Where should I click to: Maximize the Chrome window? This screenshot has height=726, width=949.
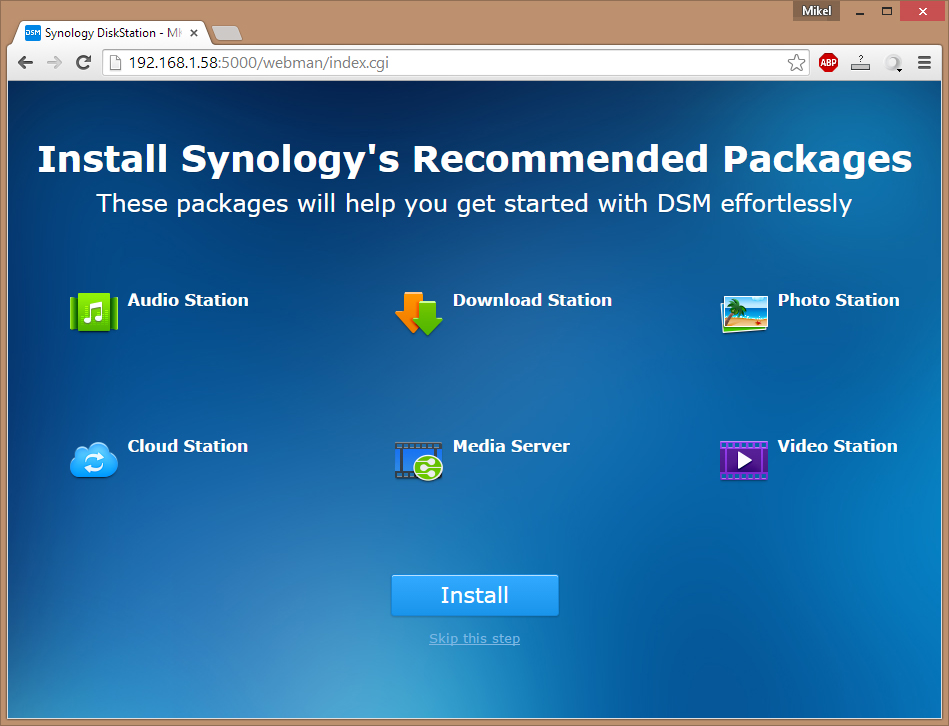pos(887,11)
